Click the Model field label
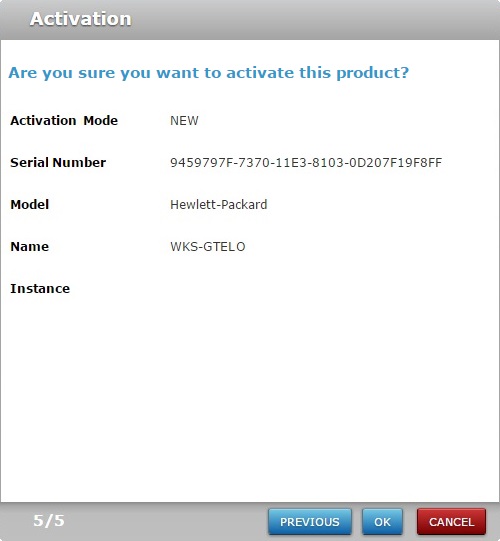The image size is (500, 541). pos(30,205)
